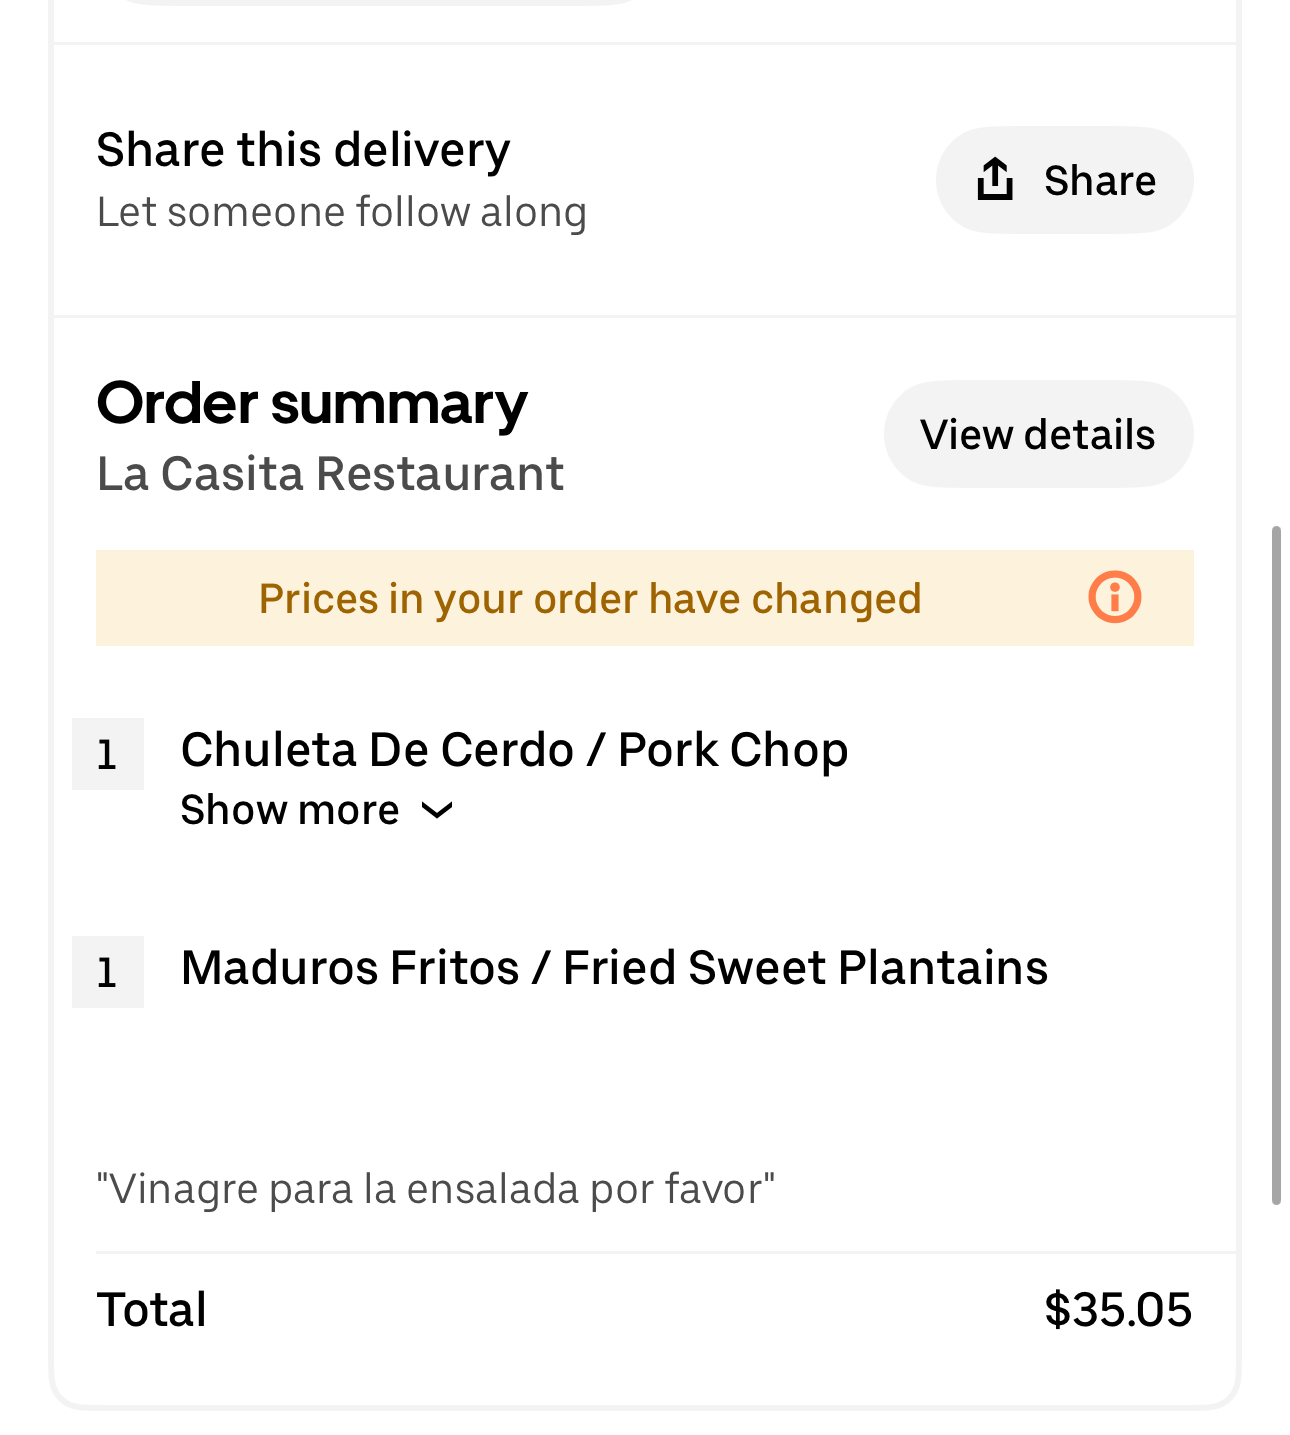Screen dimensions: 1290x1435
Task: Click the partially visible pill at top
Action: coord(380,3)
